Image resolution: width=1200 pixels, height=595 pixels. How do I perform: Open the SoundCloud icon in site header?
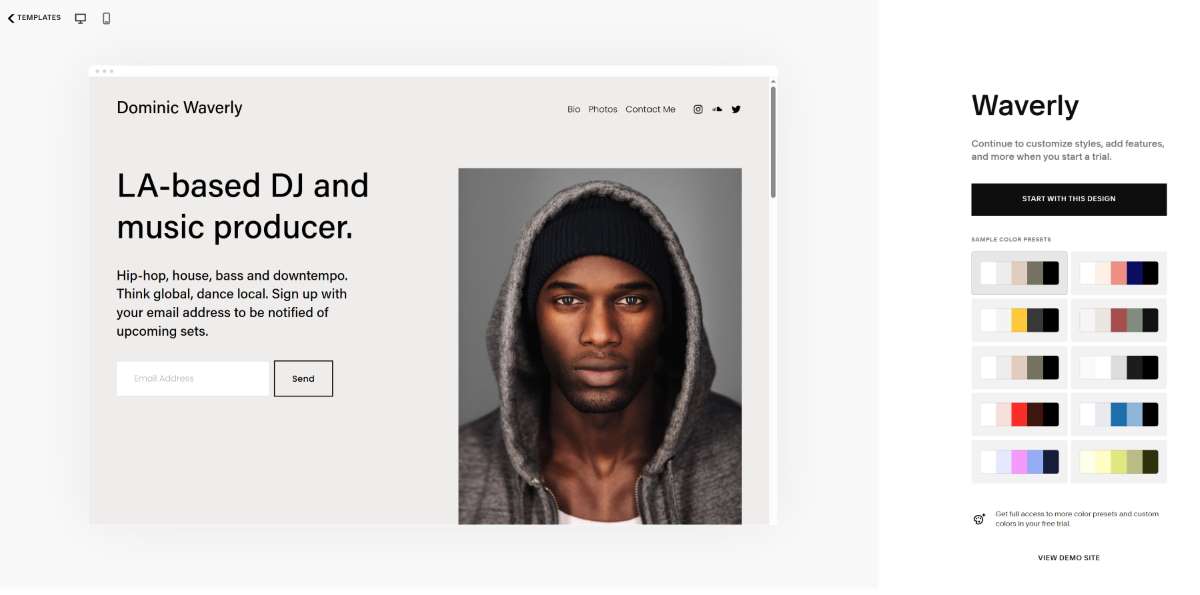coord(717,109)
